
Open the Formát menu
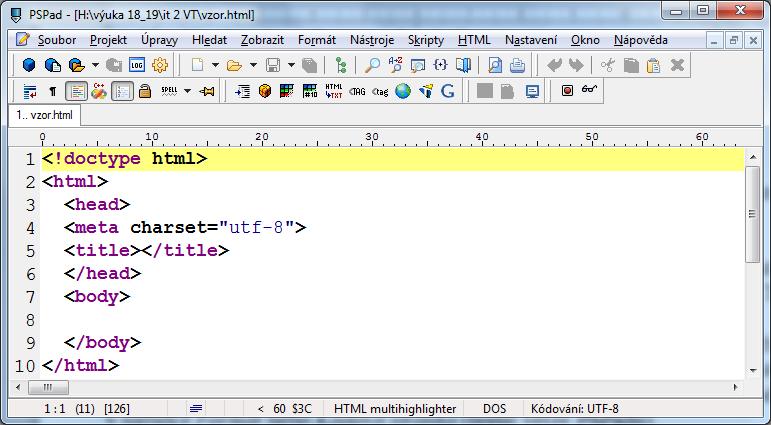coord(317,40)
